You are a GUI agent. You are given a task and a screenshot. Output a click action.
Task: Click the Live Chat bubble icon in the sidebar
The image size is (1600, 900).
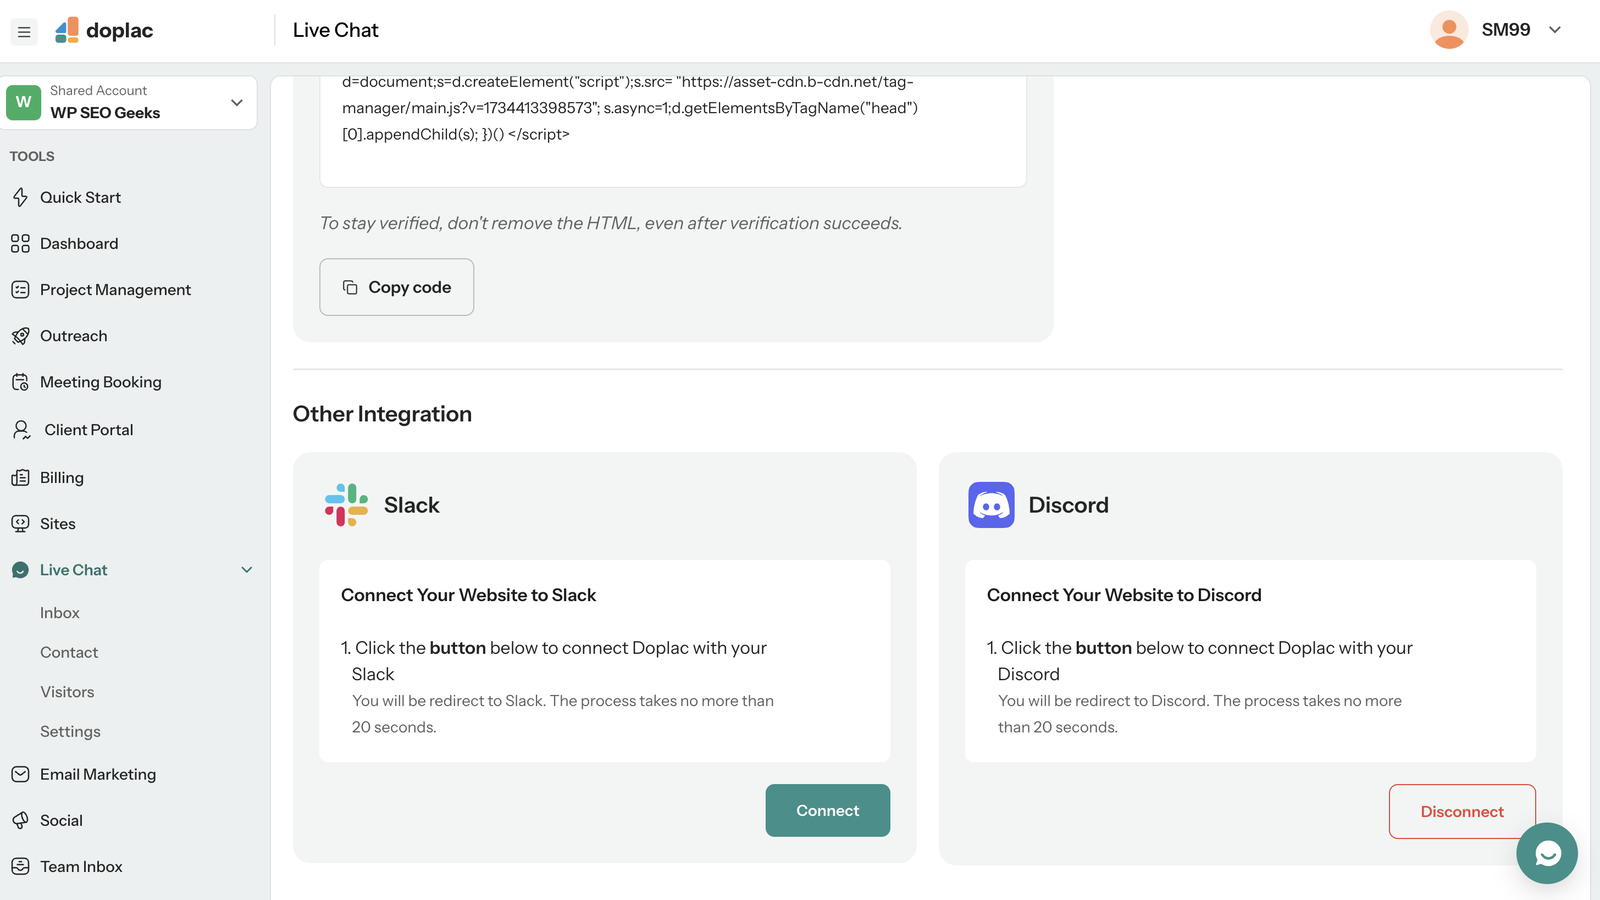[x=20, y=570]
